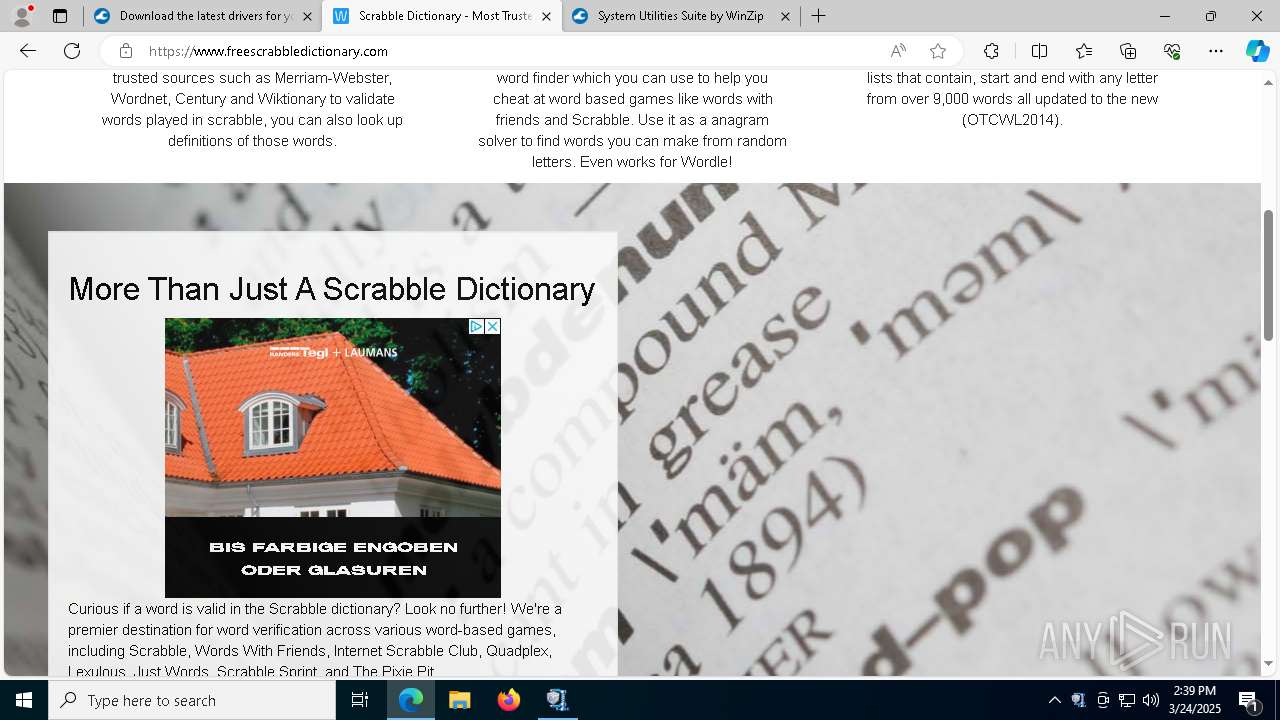The width and height of the screenshot is (1280, 720).
Task: Toggle the Split screen icon
Action: click(x=1039, y=51)
